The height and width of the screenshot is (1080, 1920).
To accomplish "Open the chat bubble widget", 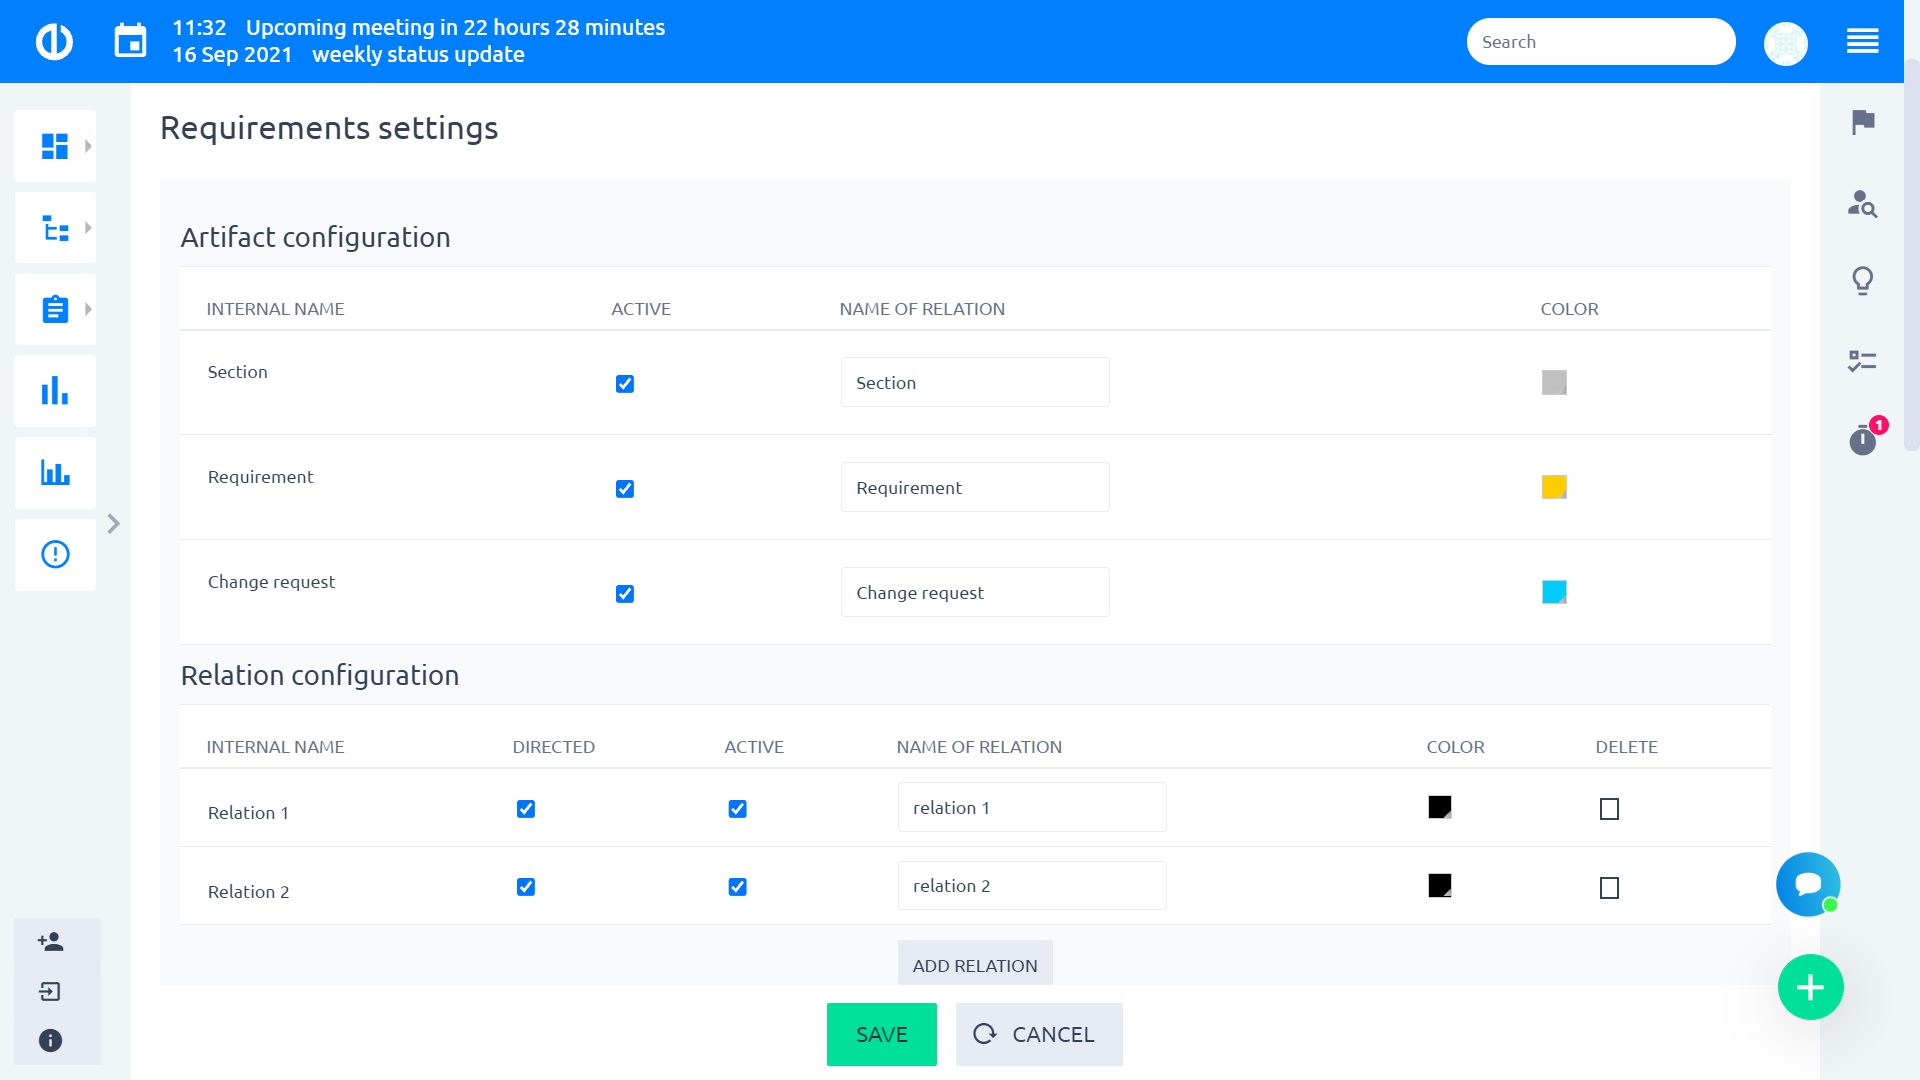I will pos(1808,884).
